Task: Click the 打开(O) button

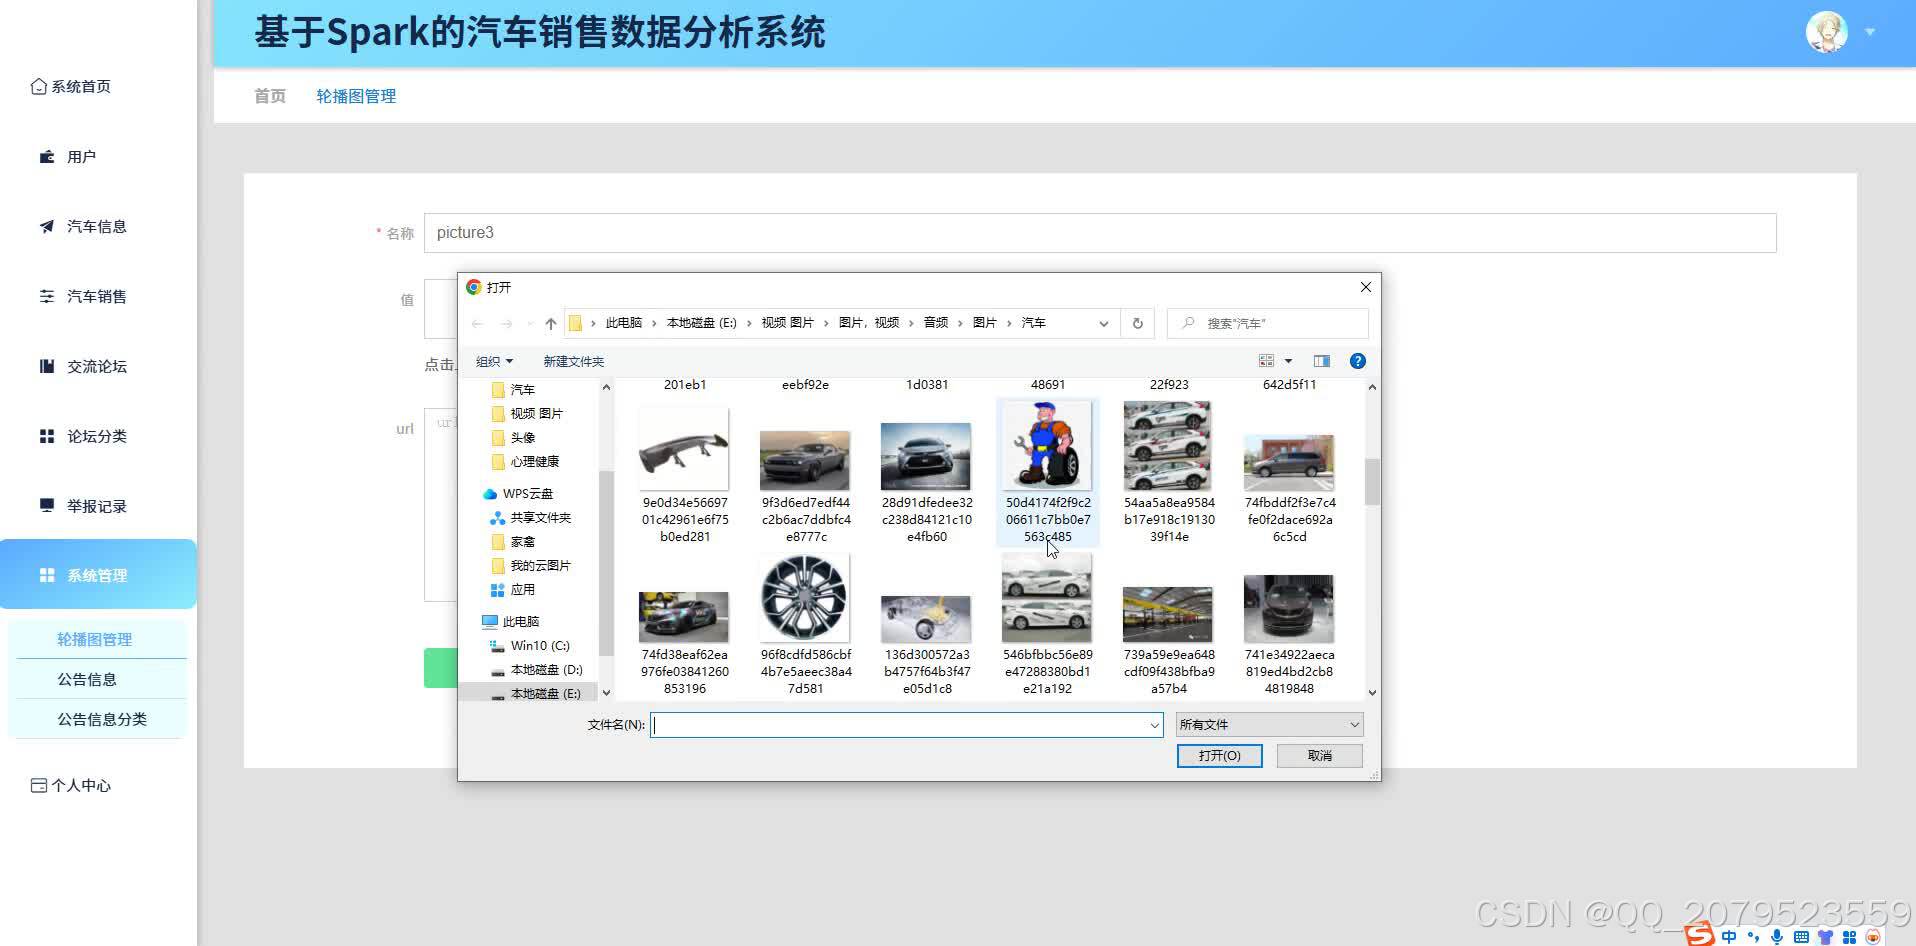Action: coord(1220,756)
